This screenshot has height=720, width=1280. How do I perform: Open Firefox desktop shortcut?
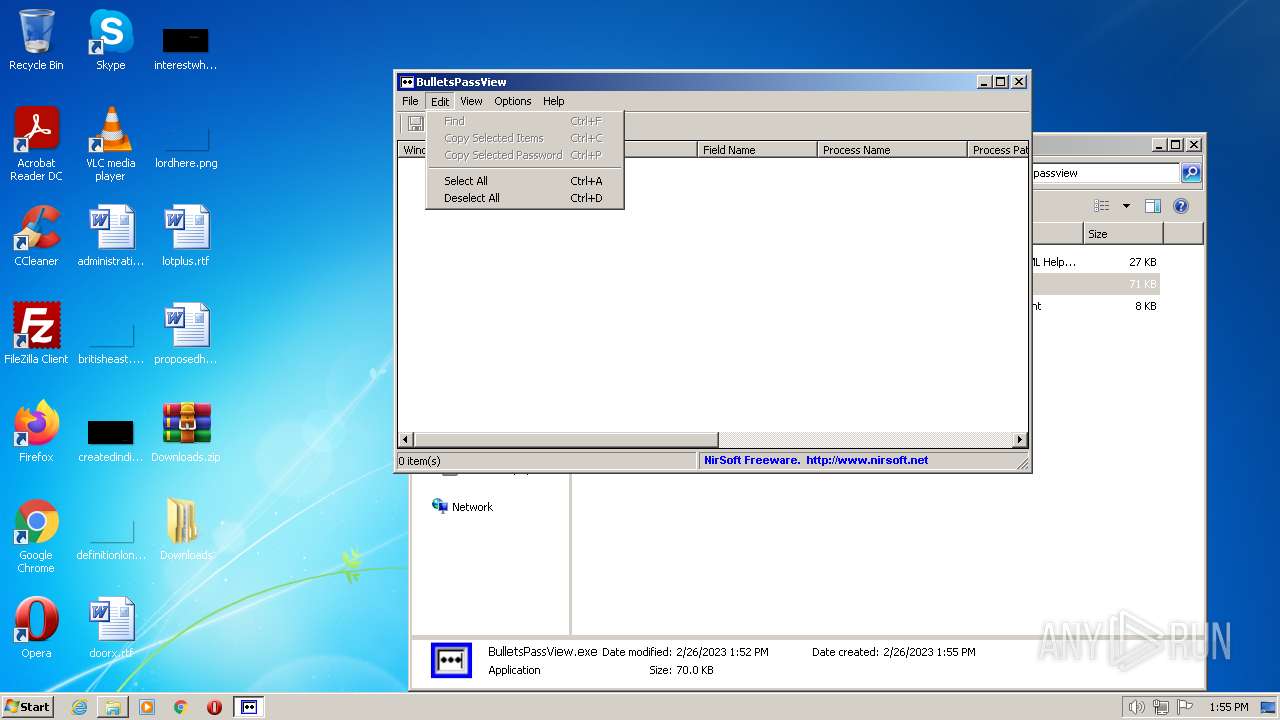click(x=36, y=433)
